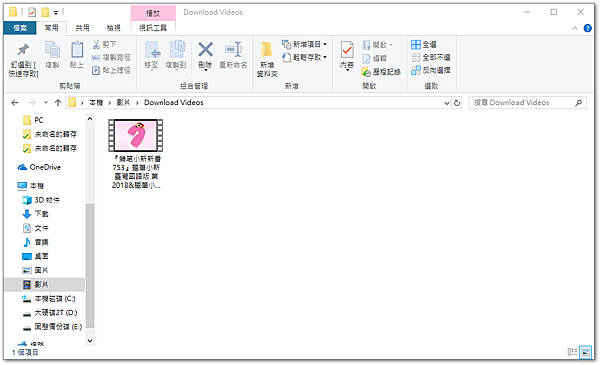This screenshot has width=600, height=365.
Task: Go back with the left arrow
Action: click(15, 103)
